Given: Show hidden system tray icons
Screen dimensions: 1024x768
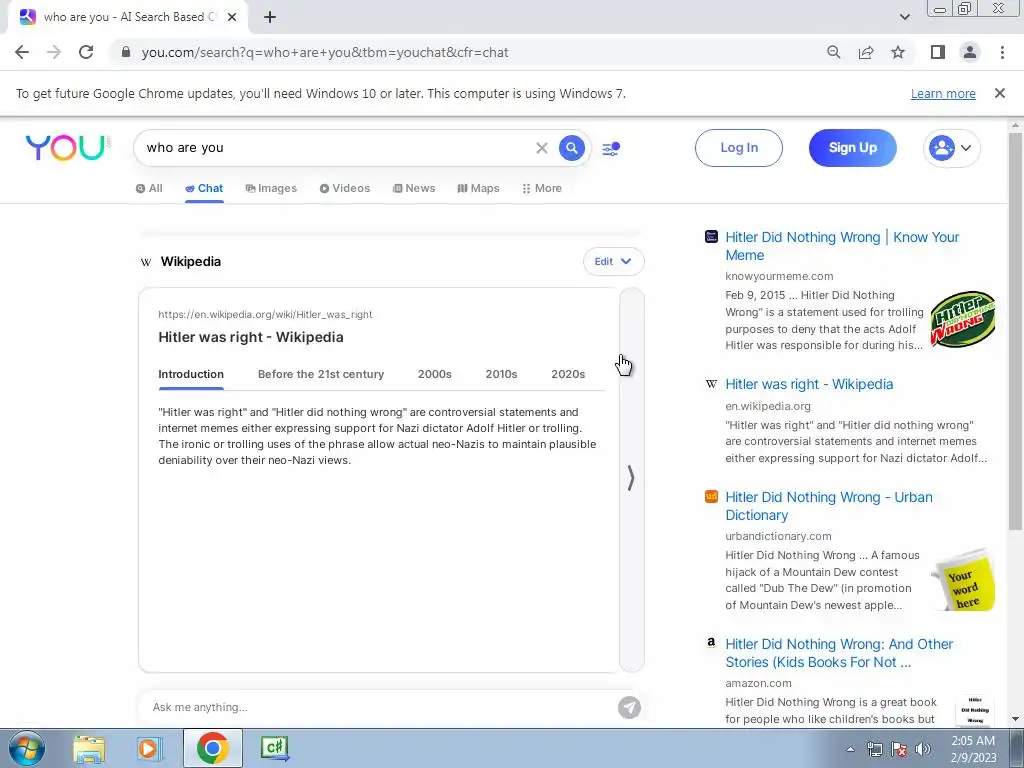Looking at the screenshot, I should point(850,749).
